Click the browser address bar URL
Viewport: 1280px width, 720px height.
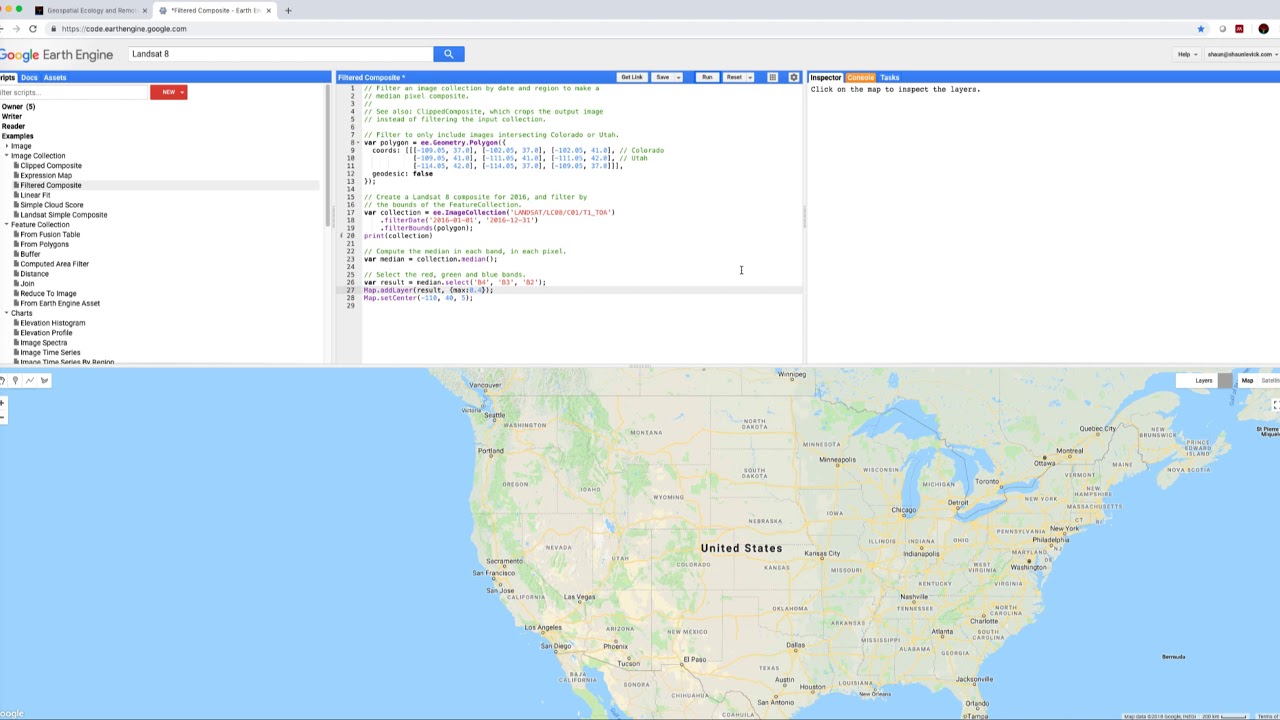(124, 29)
